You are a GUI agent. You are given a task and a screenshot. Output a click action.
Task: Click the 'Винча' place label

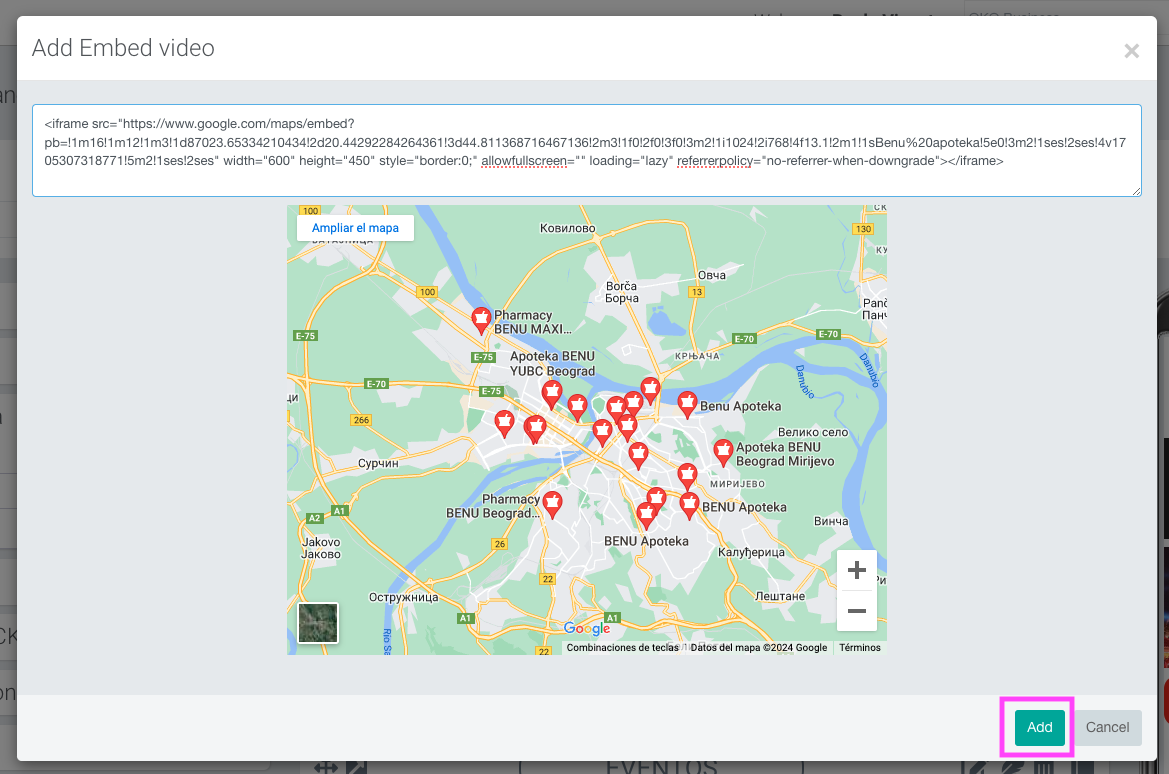coord(831,521)
